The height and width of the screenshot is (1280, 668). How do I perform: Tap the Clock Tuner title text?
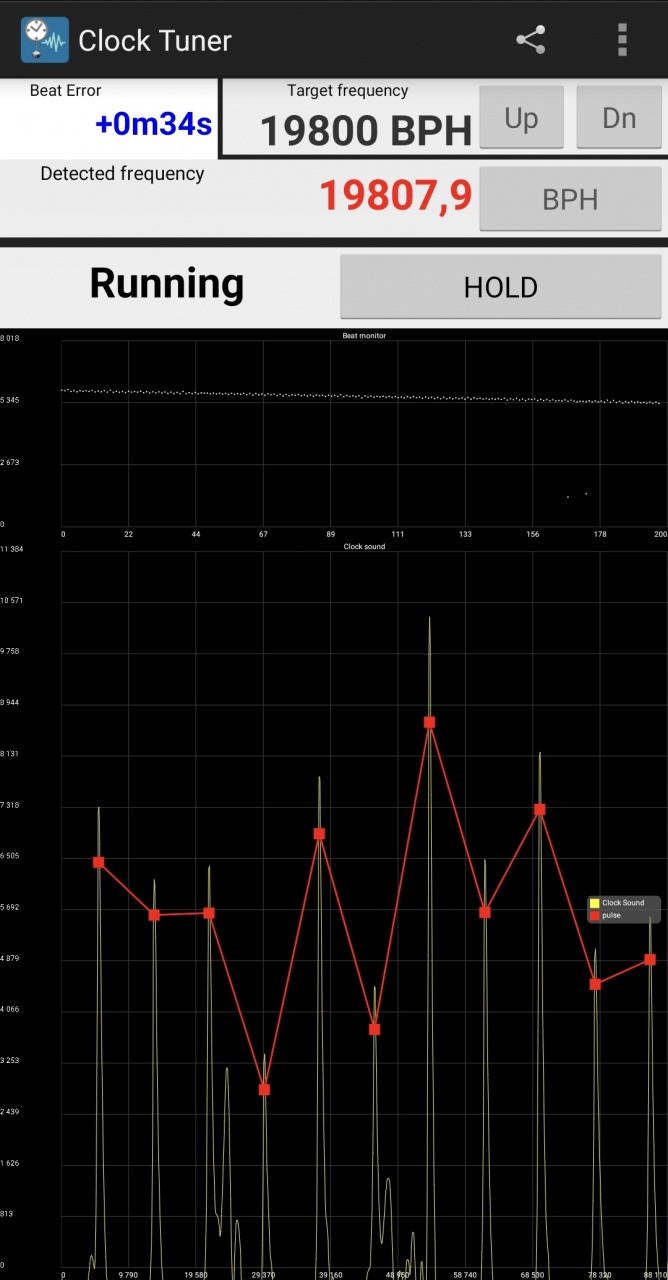coord(155,41)
